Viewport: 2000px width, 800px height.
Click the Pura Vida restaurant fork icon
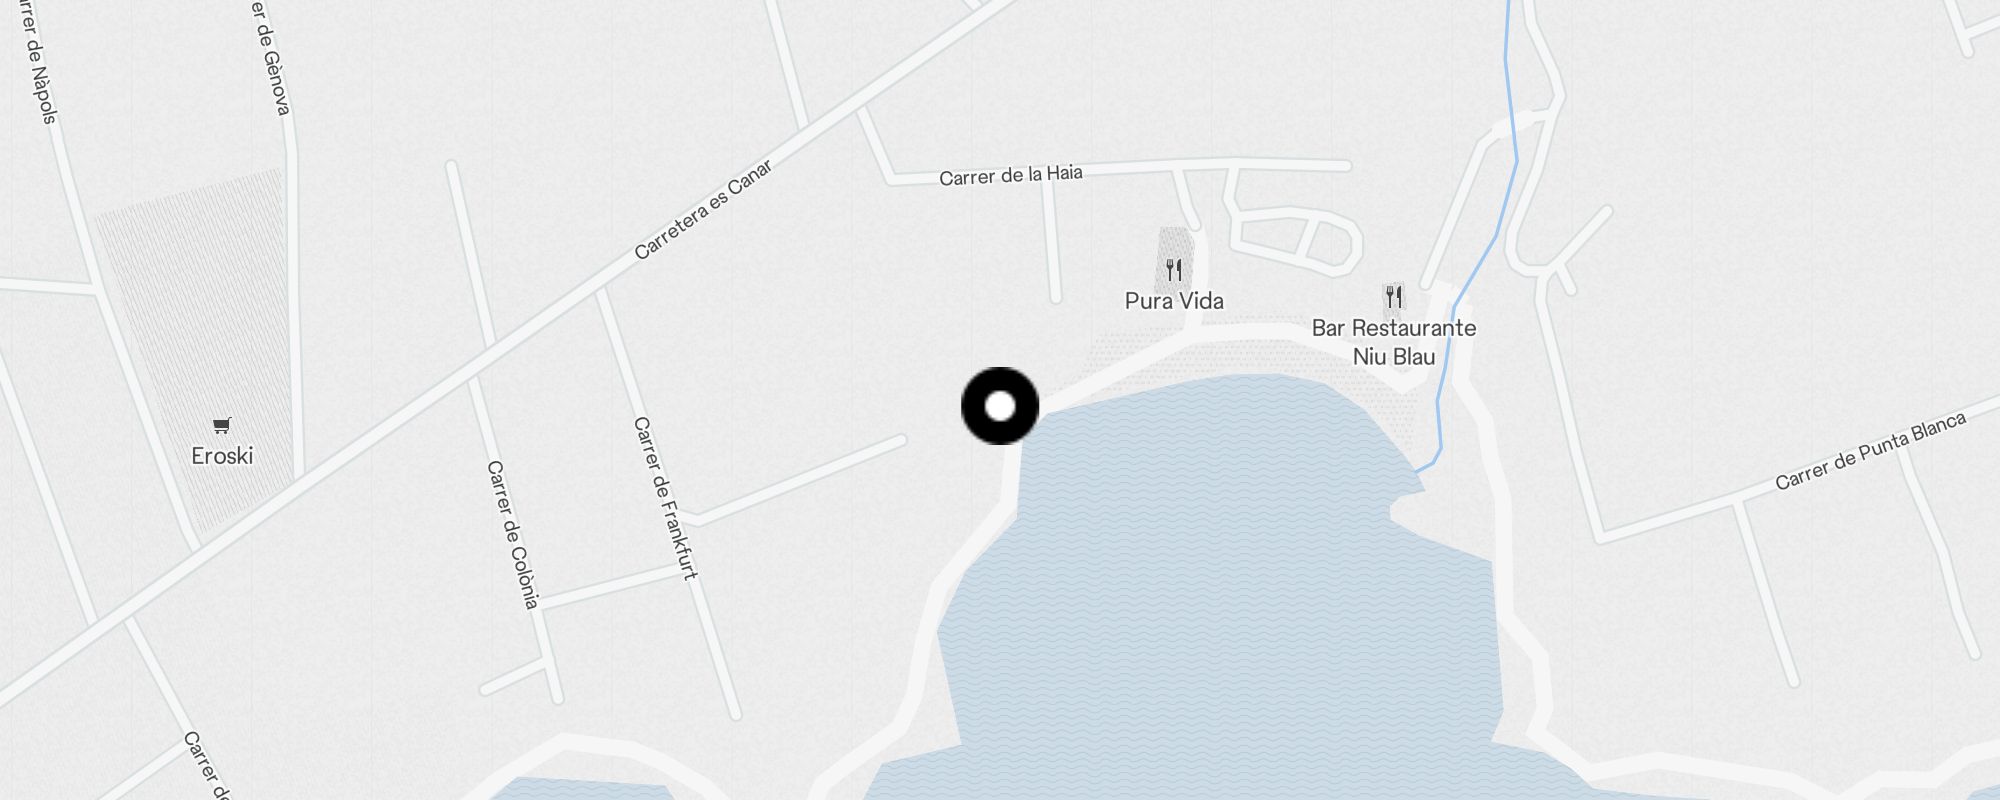tap(1174, 269)
